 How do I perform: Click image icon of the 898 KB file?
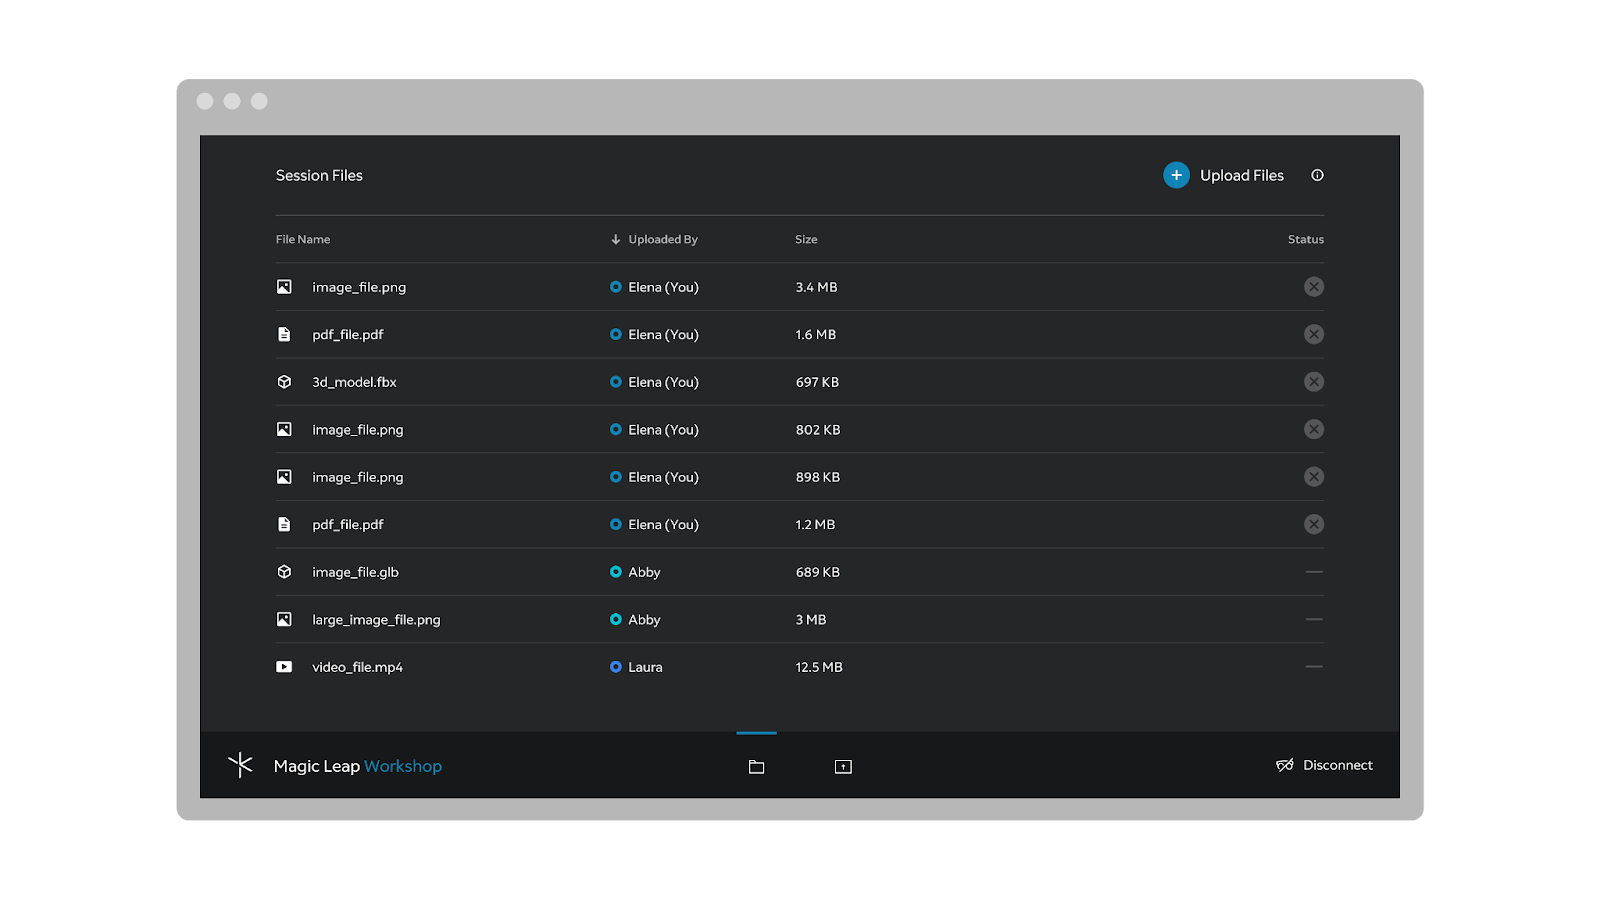(x=284, y=477)
